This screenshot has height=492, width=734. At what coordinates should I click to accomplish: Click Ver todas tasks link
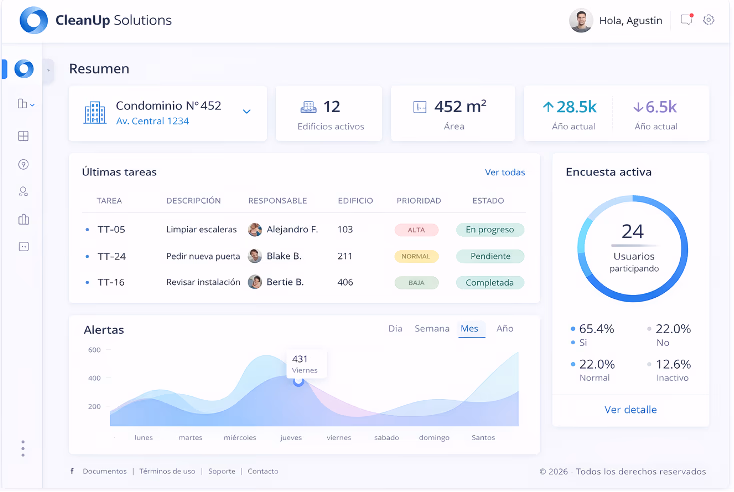pos(504,172)
